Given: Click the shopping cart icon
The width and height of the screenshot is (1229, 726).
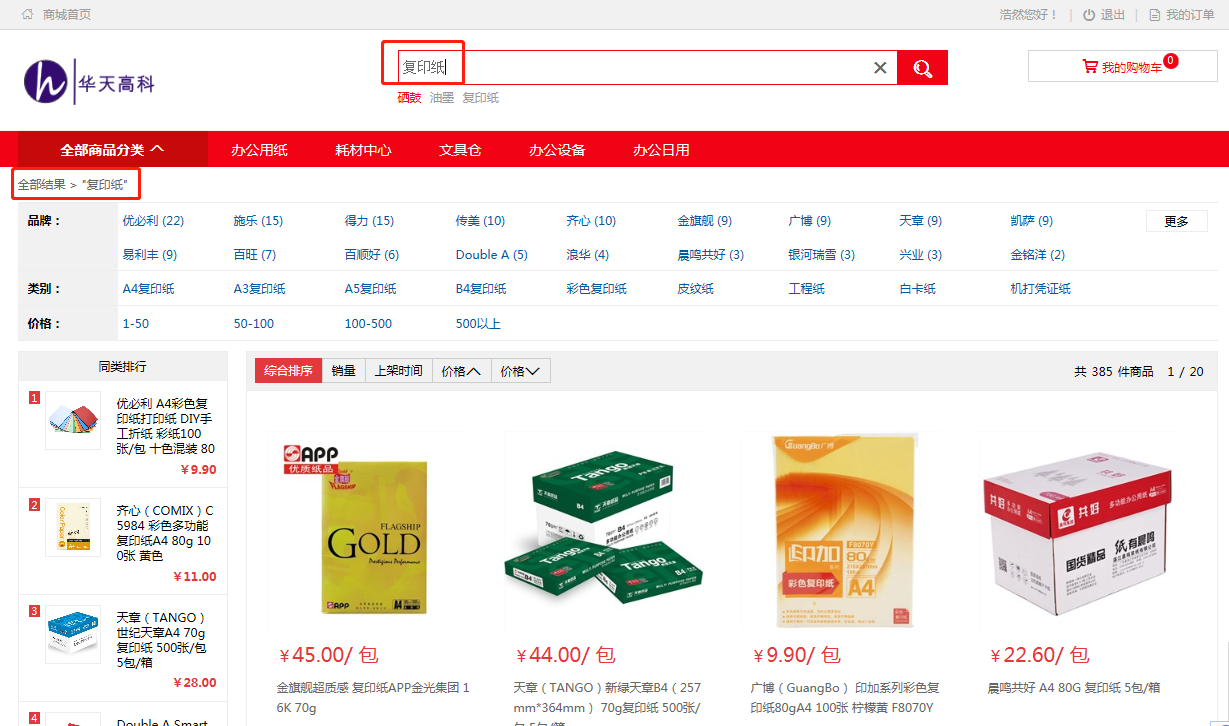Looking at the screenshot, I should point(1090,67).
